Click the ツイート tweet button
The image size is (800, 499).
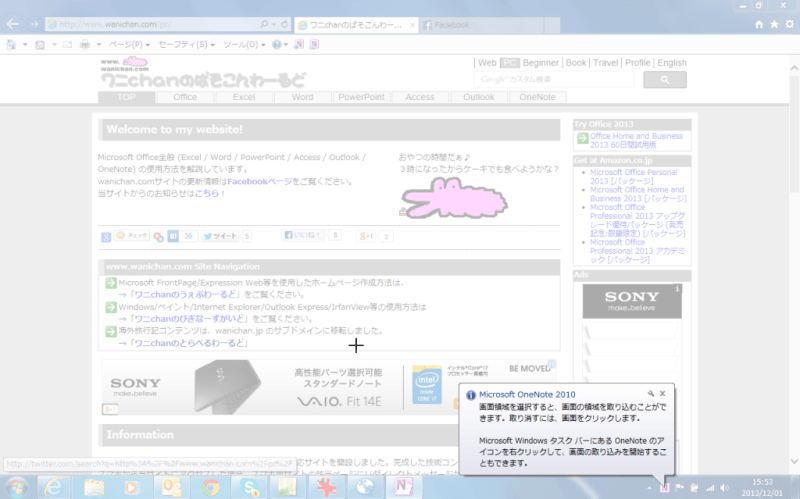coord(220,236)
